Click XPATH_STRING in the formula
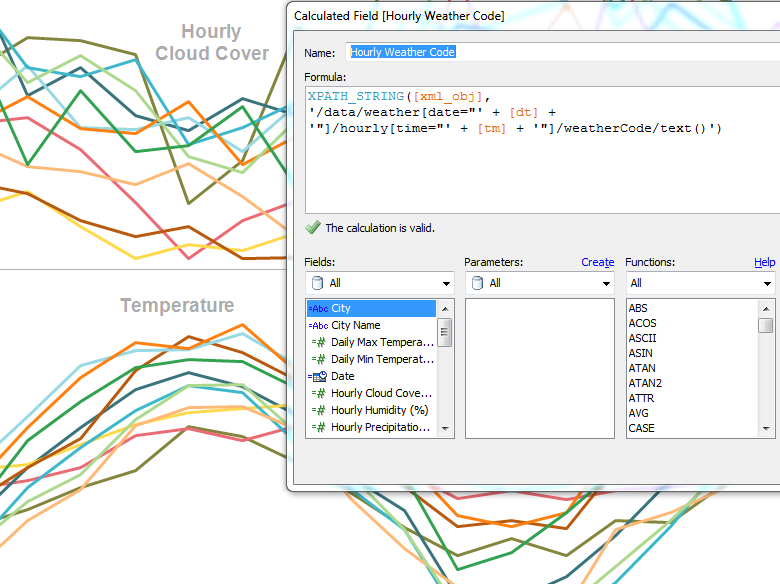 click(356, 96)
